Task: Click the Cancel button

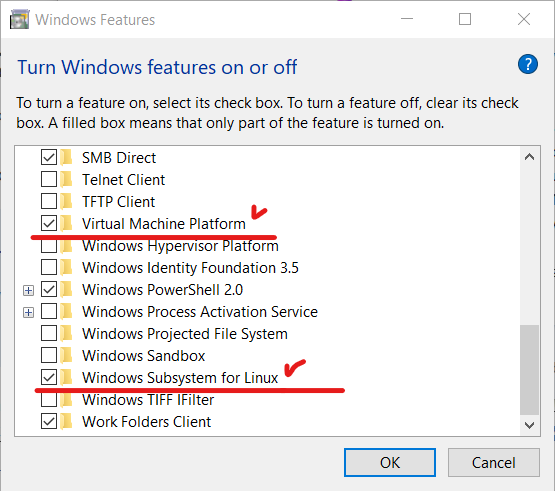Action: (494, 462)
